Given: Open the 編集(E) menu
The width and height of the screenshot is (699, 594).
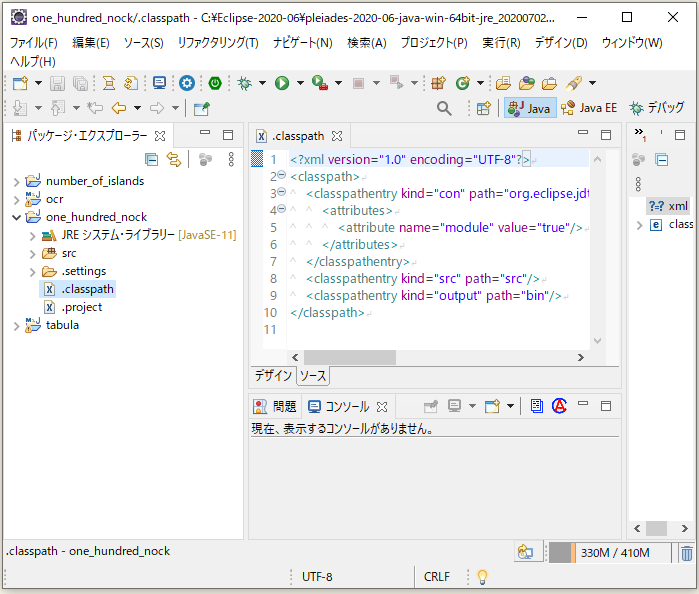Looking at the screenshot, I should click(91, 43).
